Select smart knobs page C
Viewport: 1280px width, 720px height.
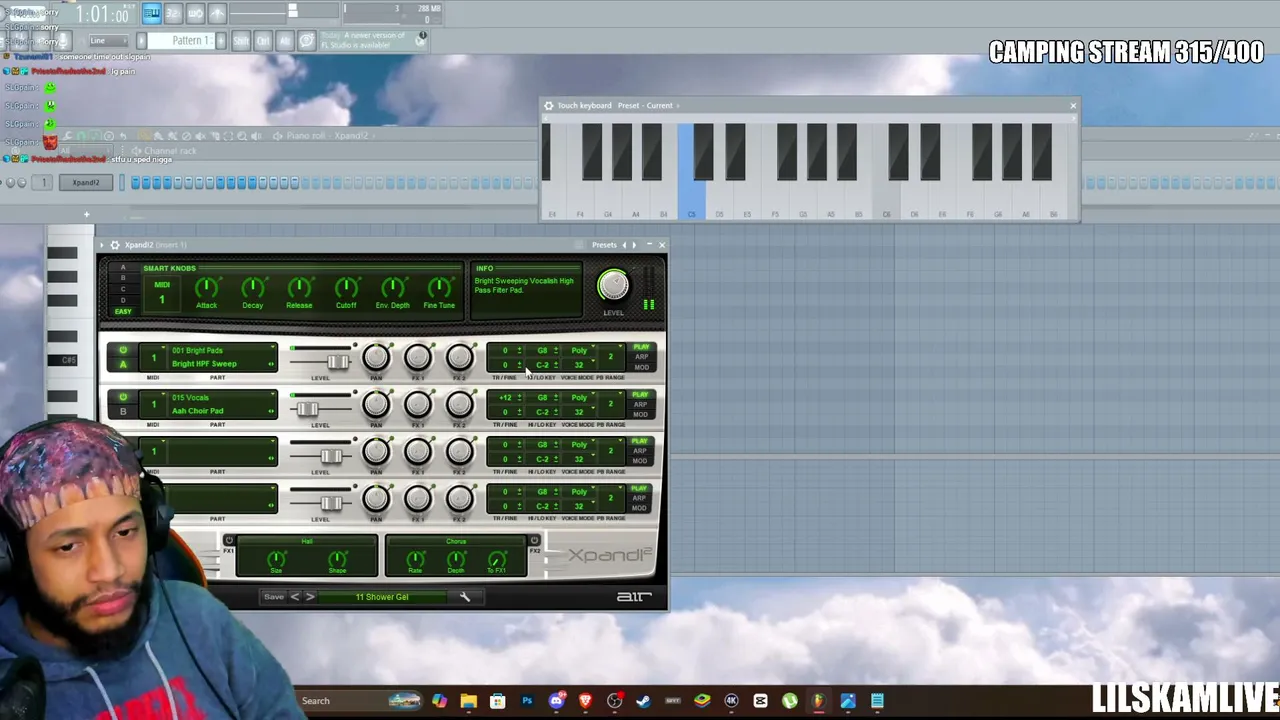[x=123, y=289]
